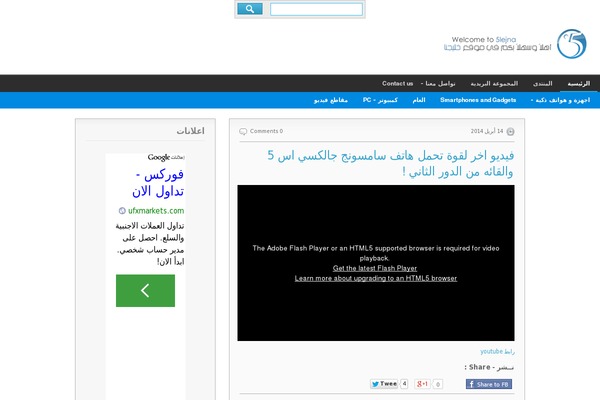Open the الرئيسية home tab
This screenshot has width=600, height=400.
coord(579,83)
